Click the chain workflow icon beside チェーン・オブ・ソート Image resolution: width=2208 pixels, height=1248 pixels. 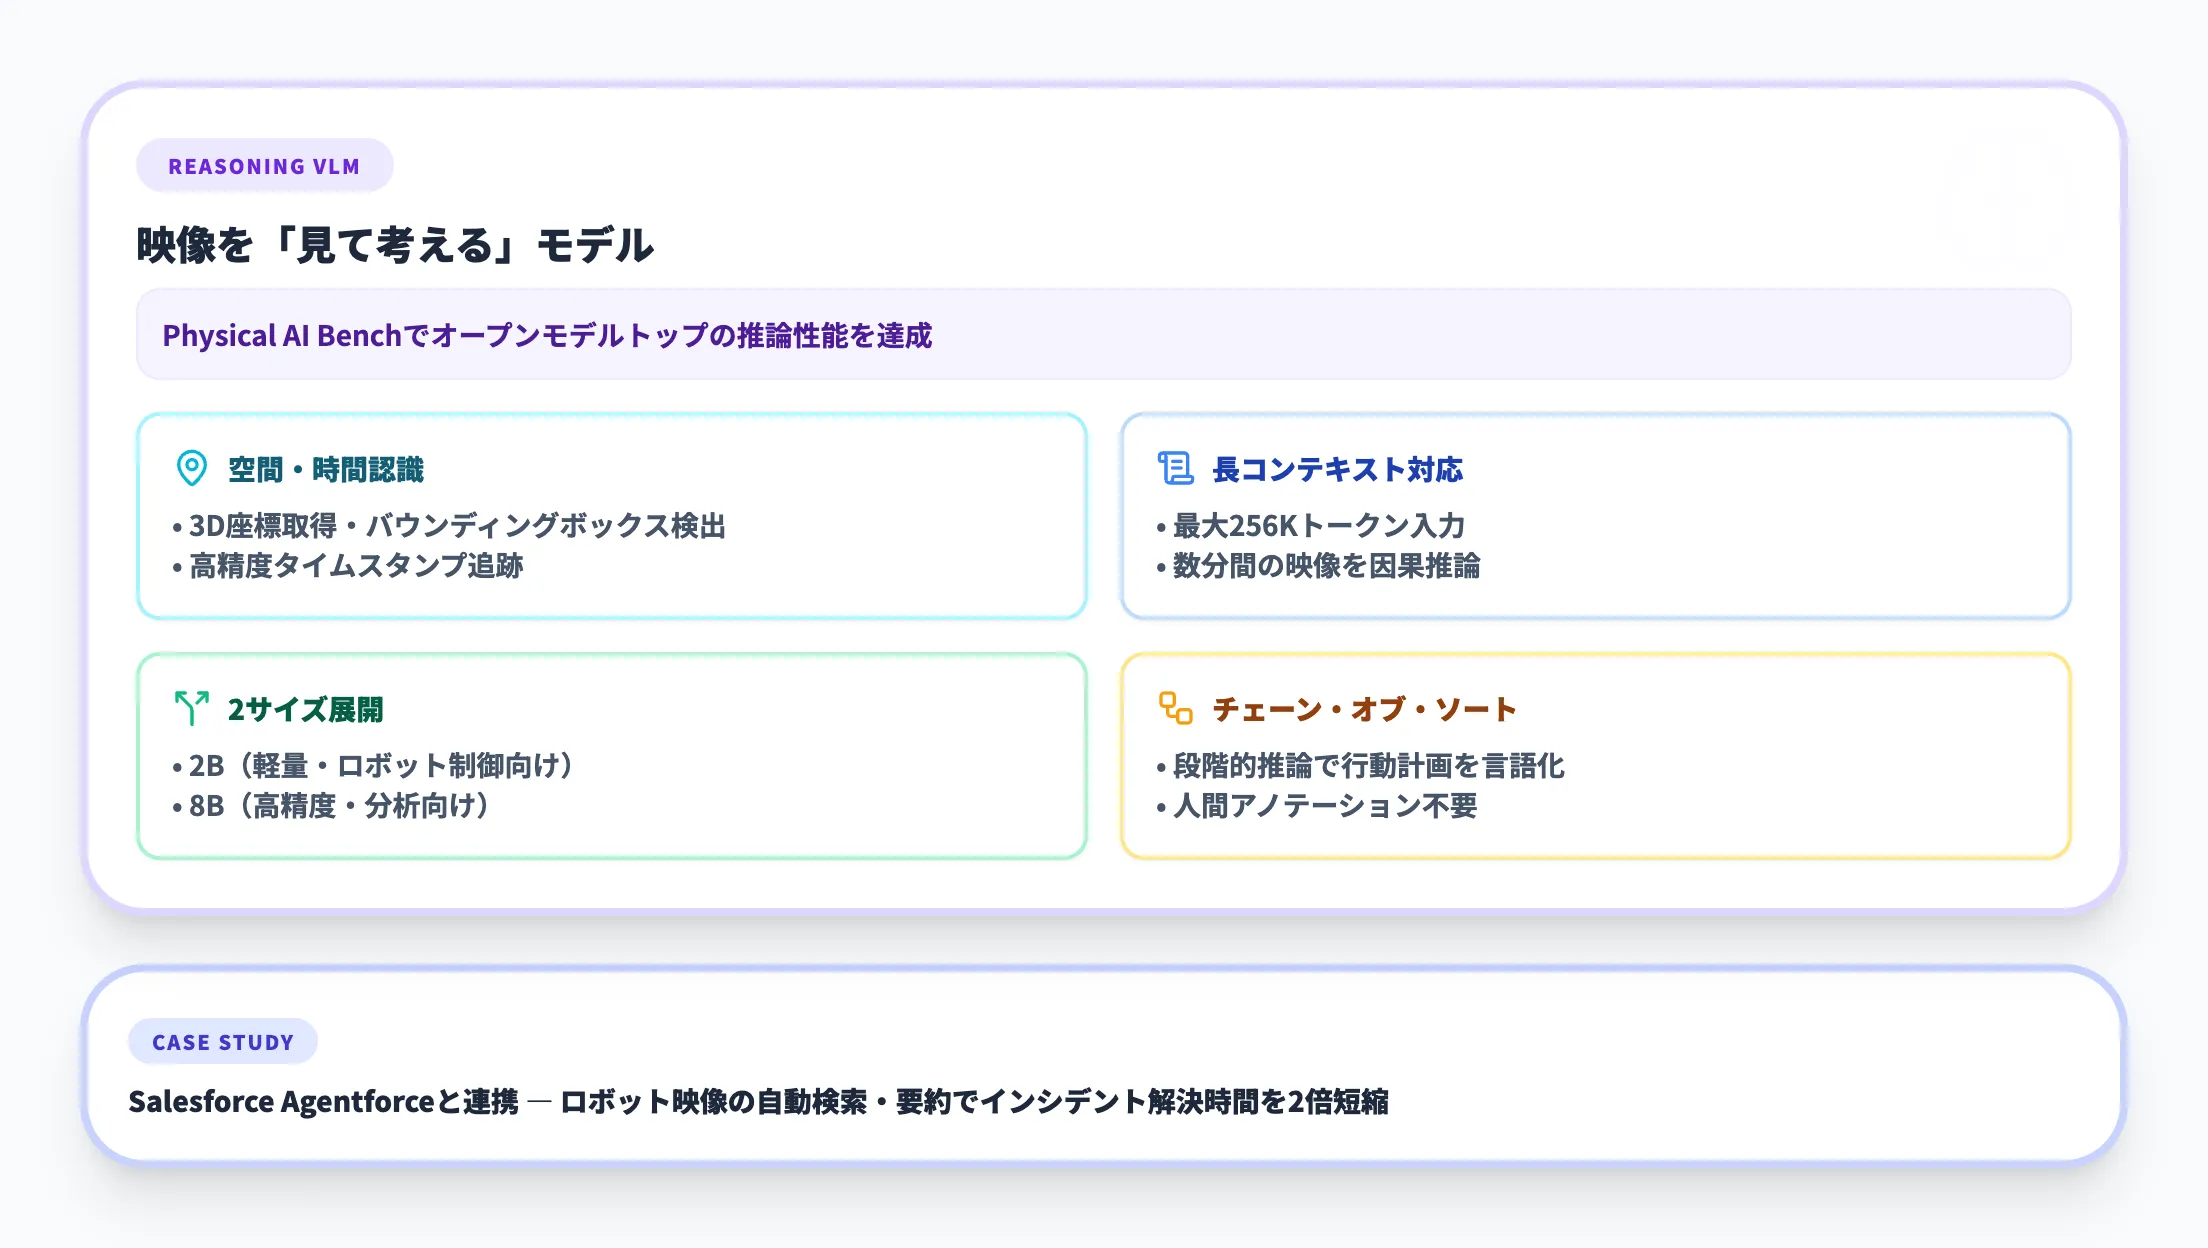tap(1175, 708)
